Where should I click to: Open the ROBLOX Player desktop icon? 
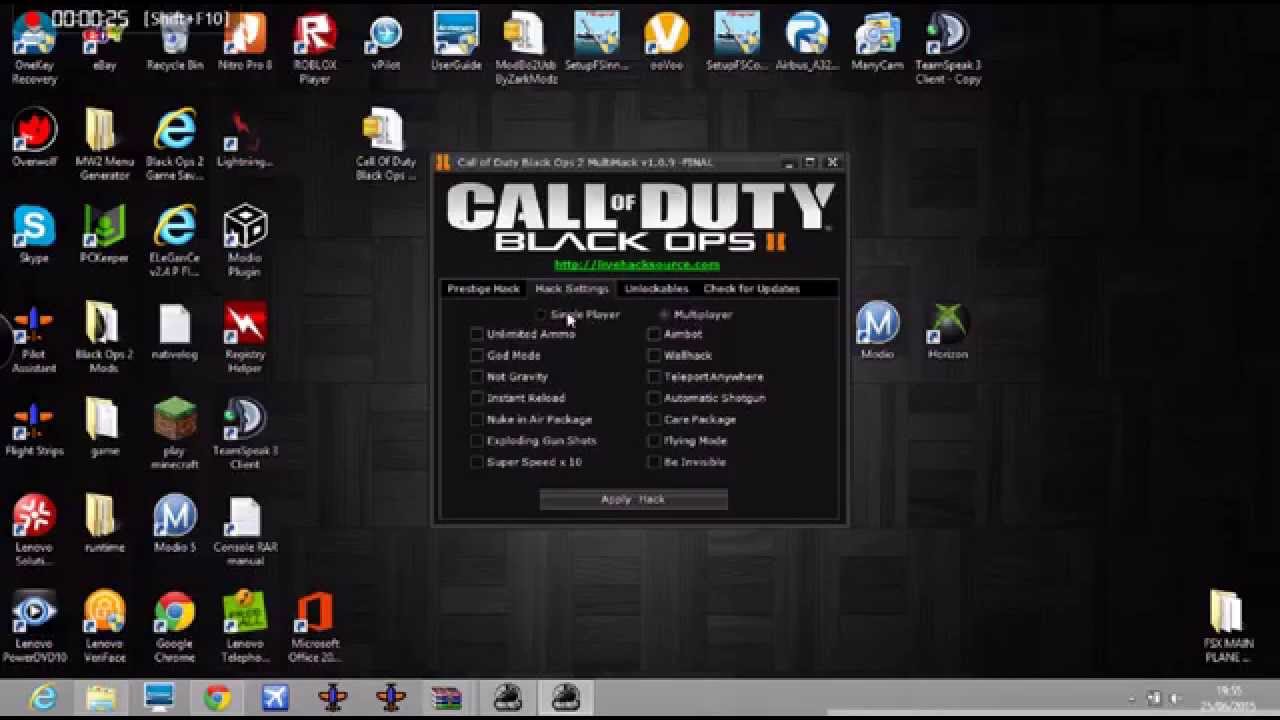pos(314,48)
